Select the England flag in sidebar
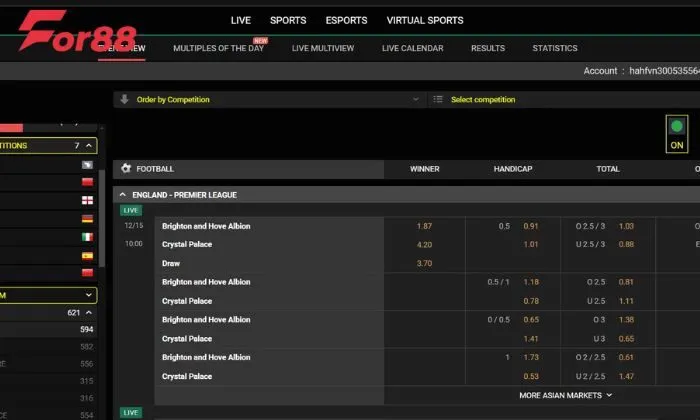700x420 pixels. pyautogui.click(x=87, y=200)
